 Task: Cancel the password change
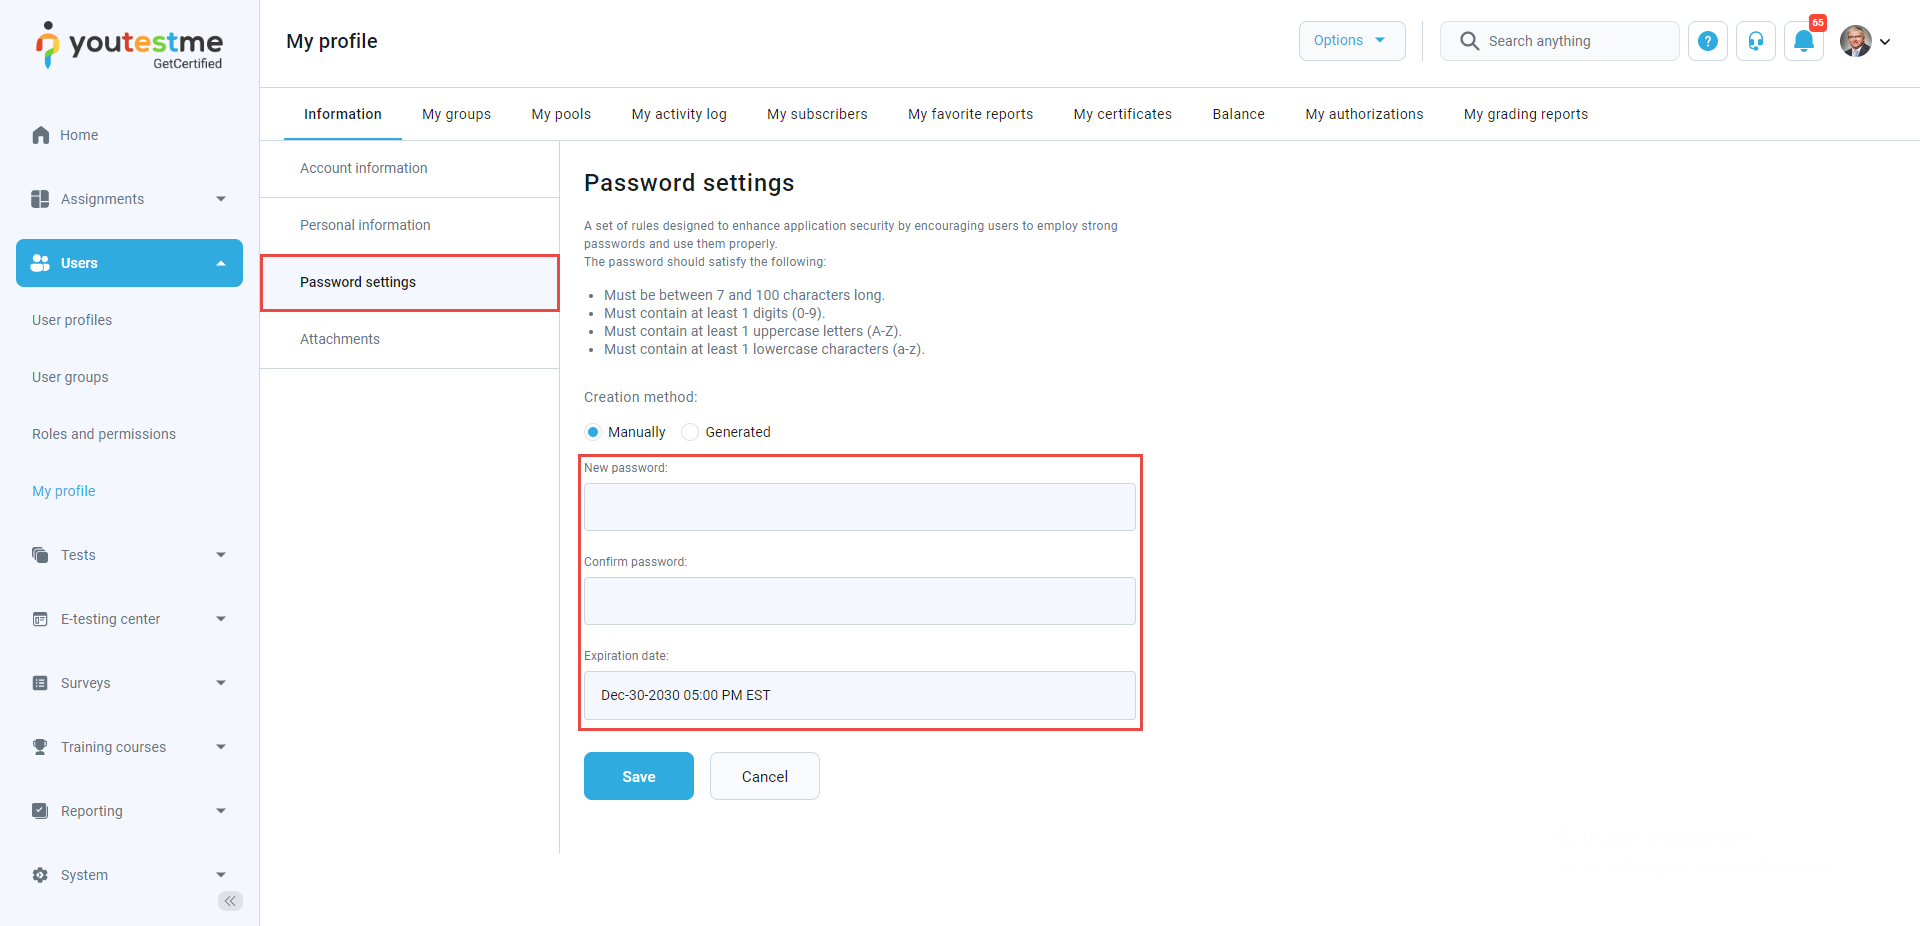764,777
